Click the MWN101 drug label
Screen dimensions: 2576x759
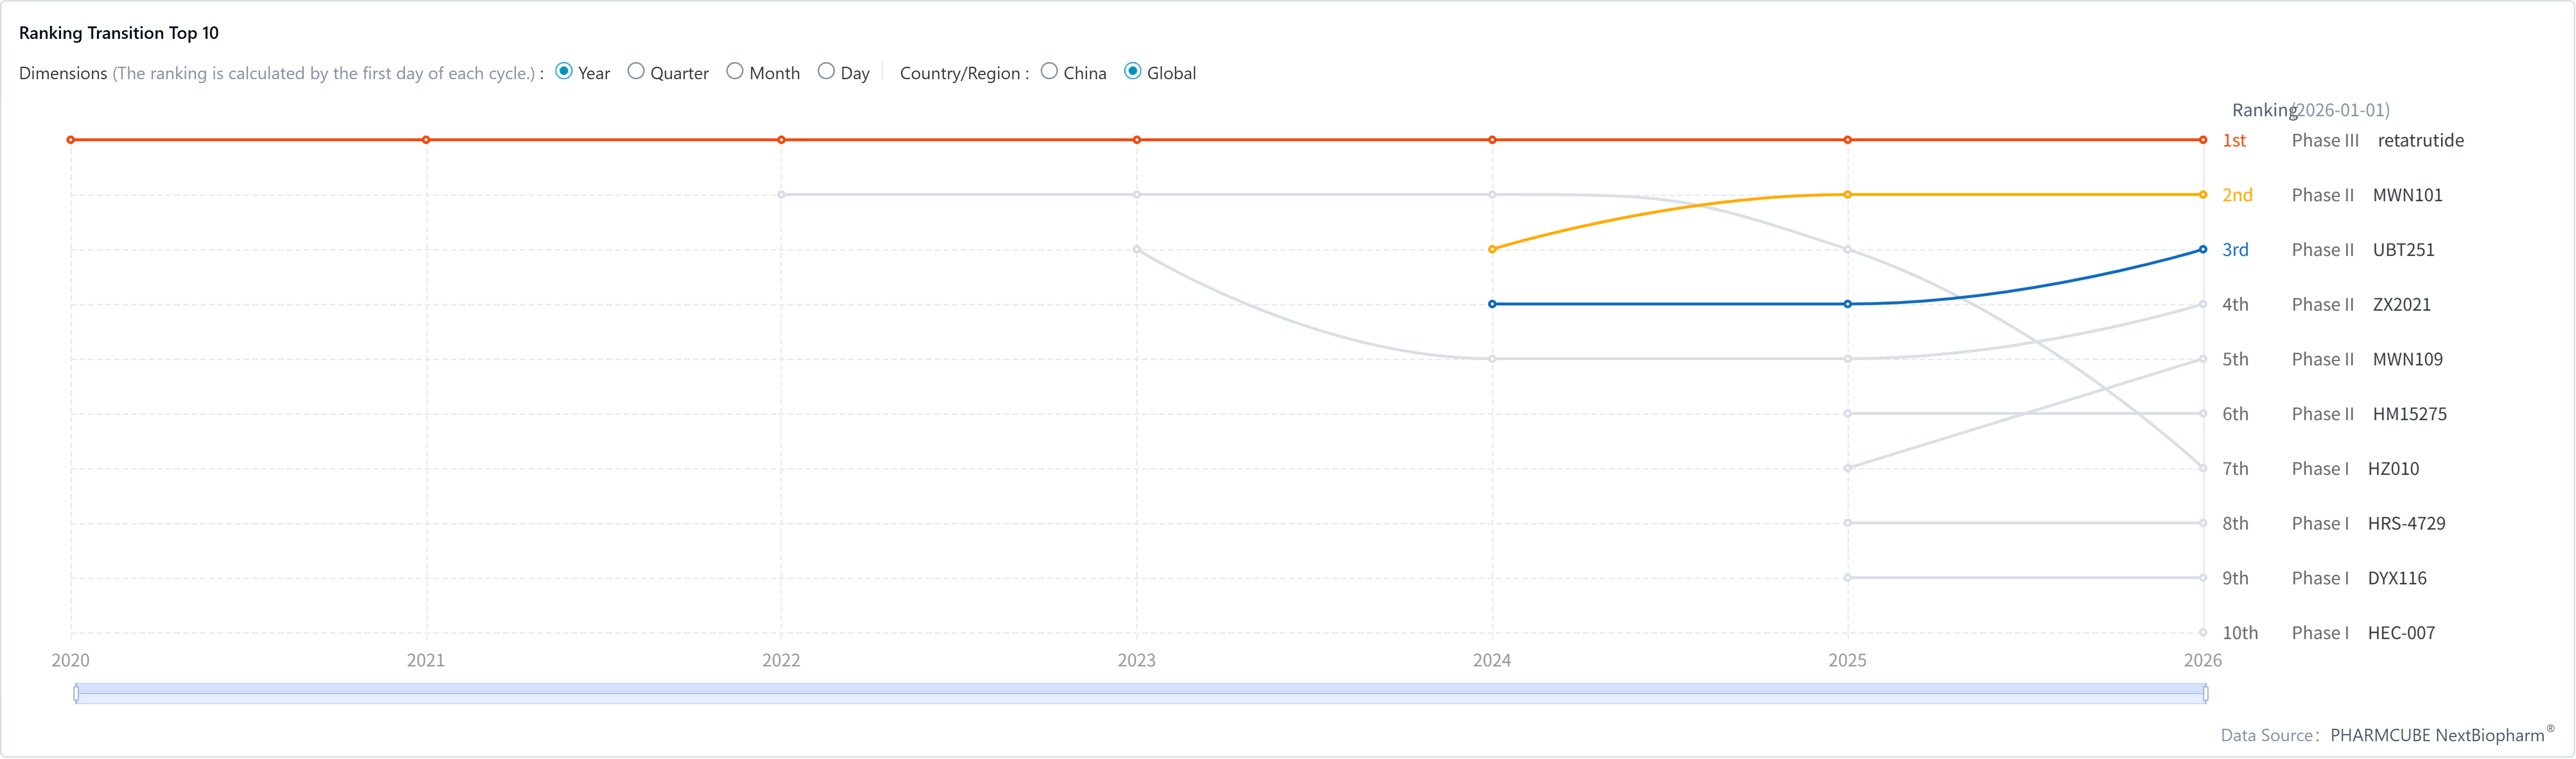pyautogui.click(x=2407, y=195)
